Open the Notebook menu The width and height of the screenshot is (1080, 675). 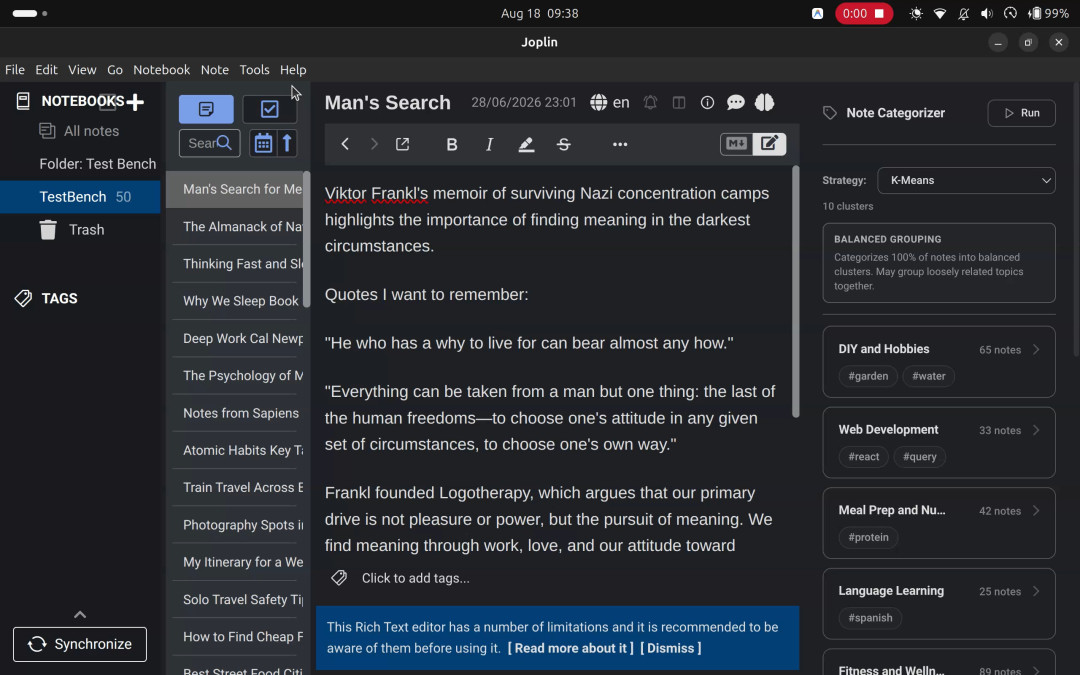(x=161, y=70)
